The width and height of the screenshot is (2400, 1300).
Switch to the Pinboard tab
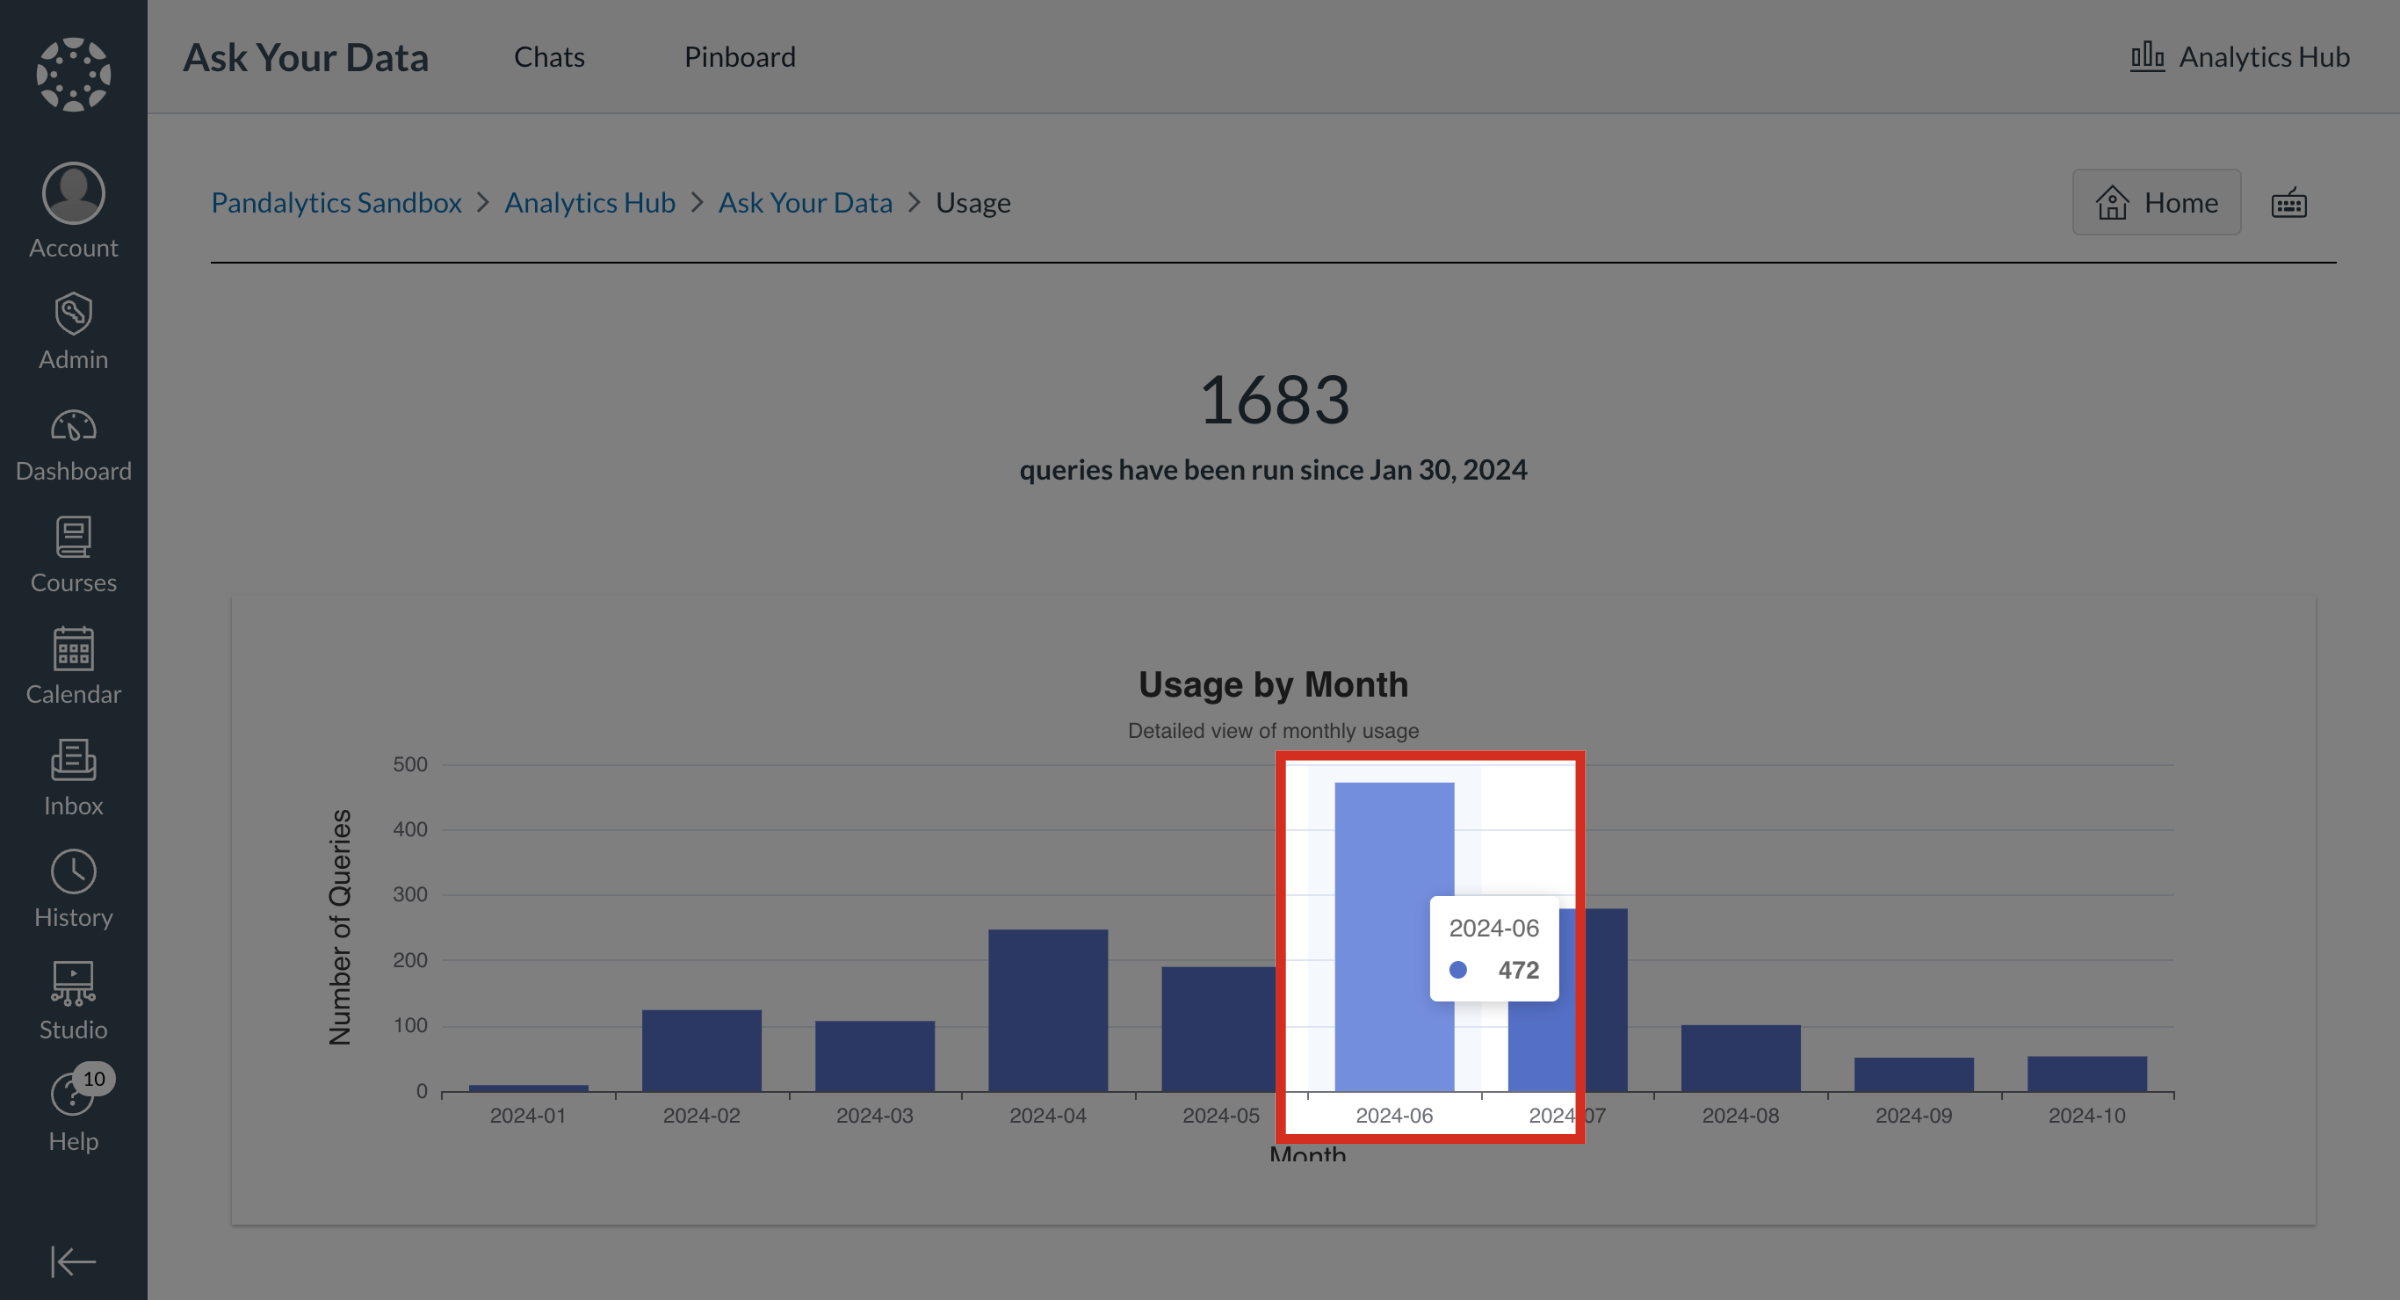[x=740, y=57]
